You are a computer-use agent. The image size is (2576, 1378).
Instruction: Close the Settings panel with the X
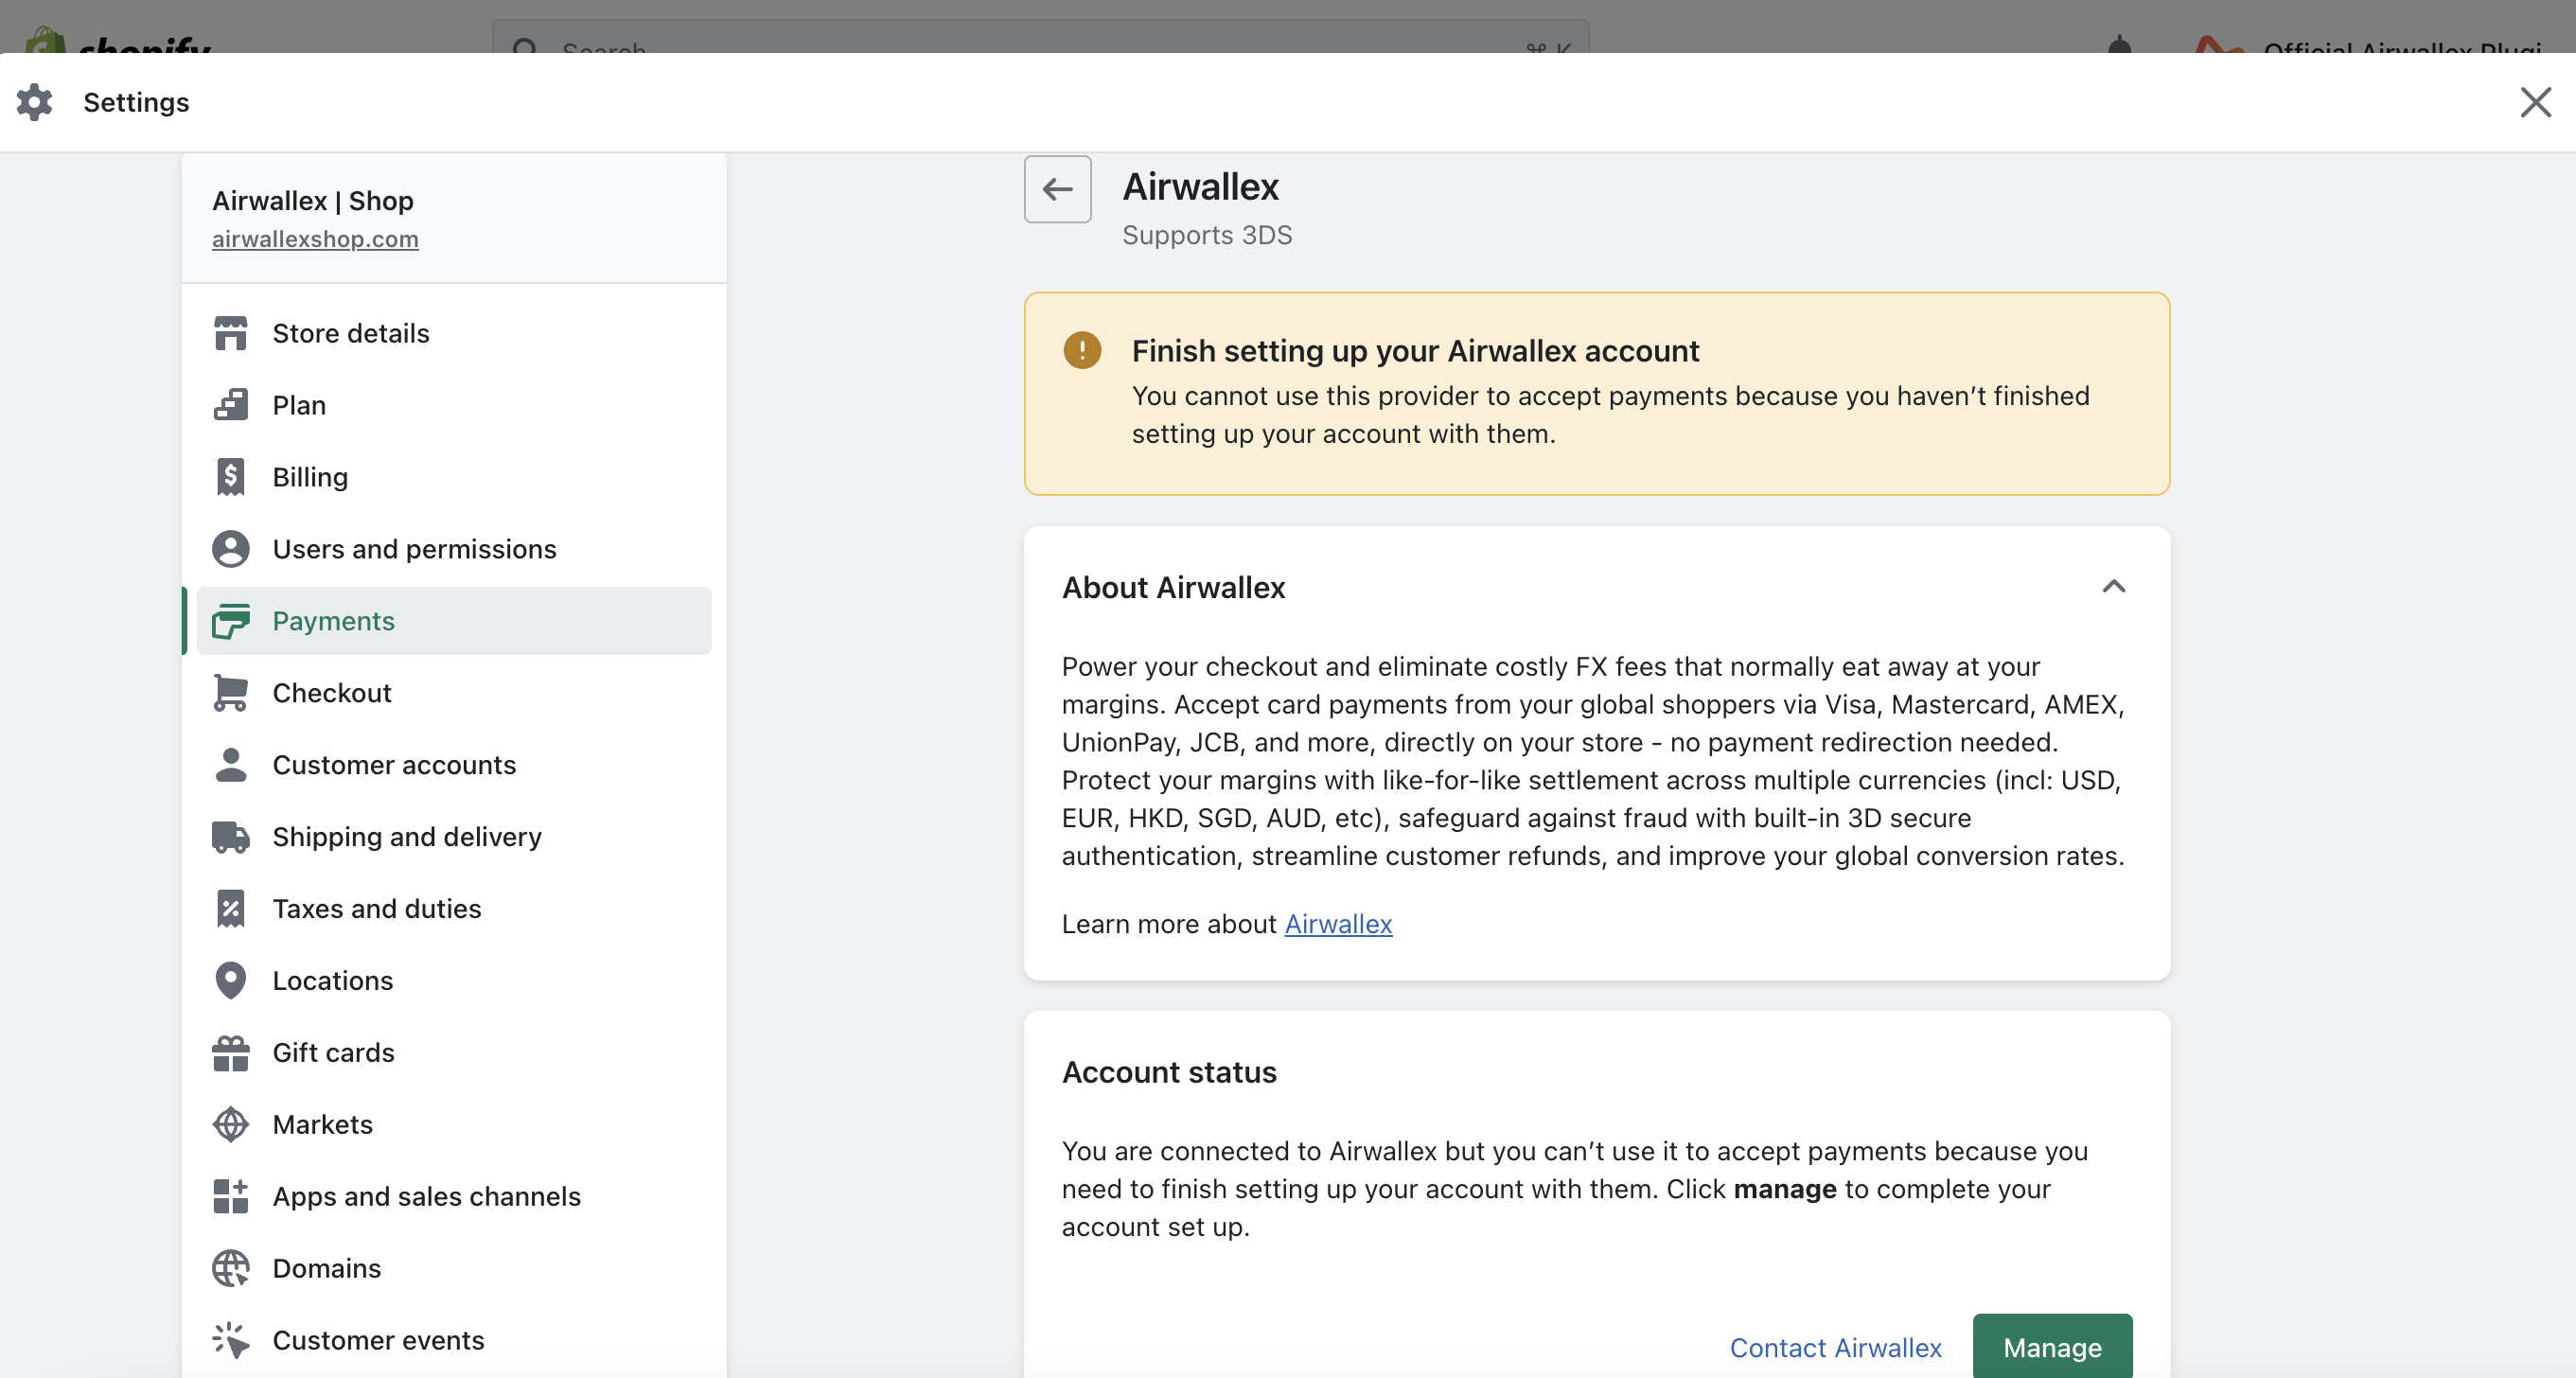[2535, 102]
